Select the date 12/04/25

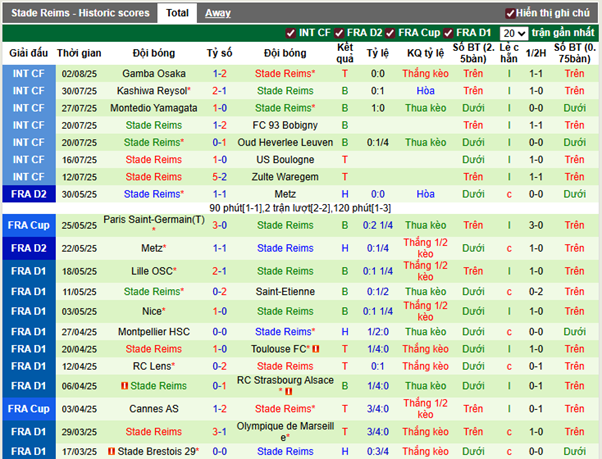point(79,366)
